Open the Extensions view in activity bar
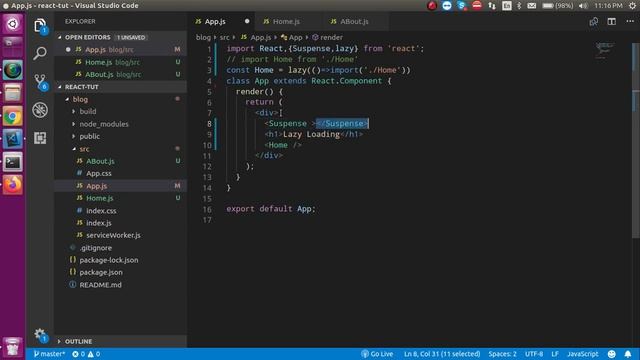 [x=40, y=138]
